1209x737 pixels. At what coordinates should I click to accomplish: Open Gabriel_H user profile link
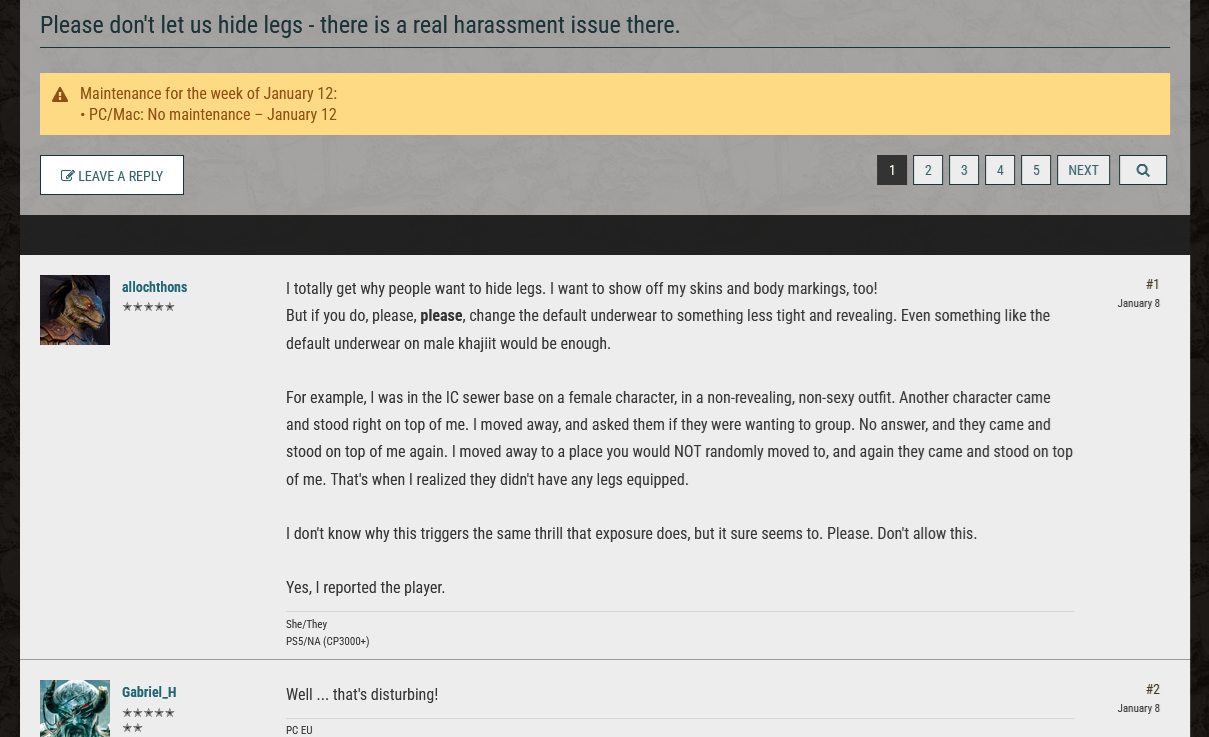[x=149, y=692]
